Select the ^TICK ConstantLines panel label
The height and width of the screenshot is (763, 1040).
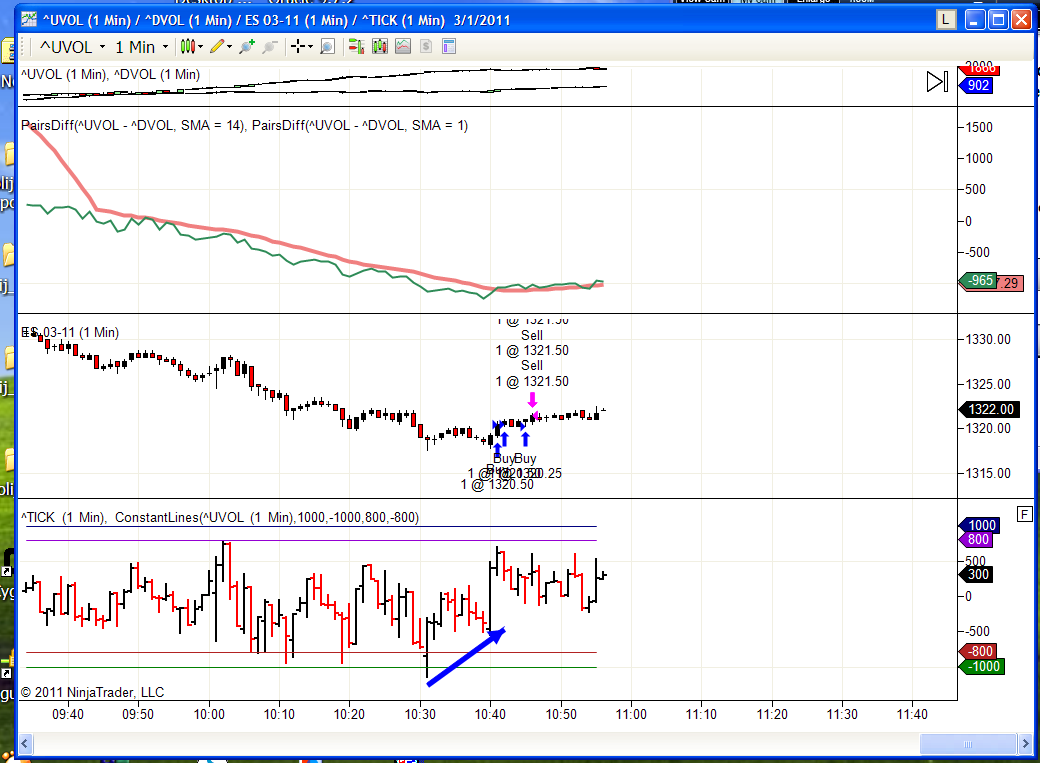pos(220,518)
